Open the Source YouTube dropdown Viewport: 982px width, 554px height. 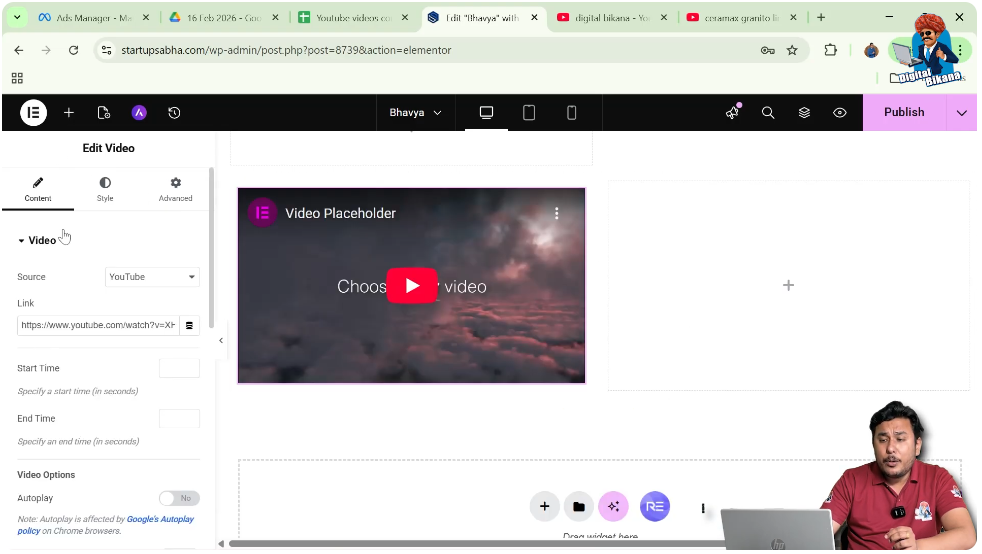coord(152,277)
